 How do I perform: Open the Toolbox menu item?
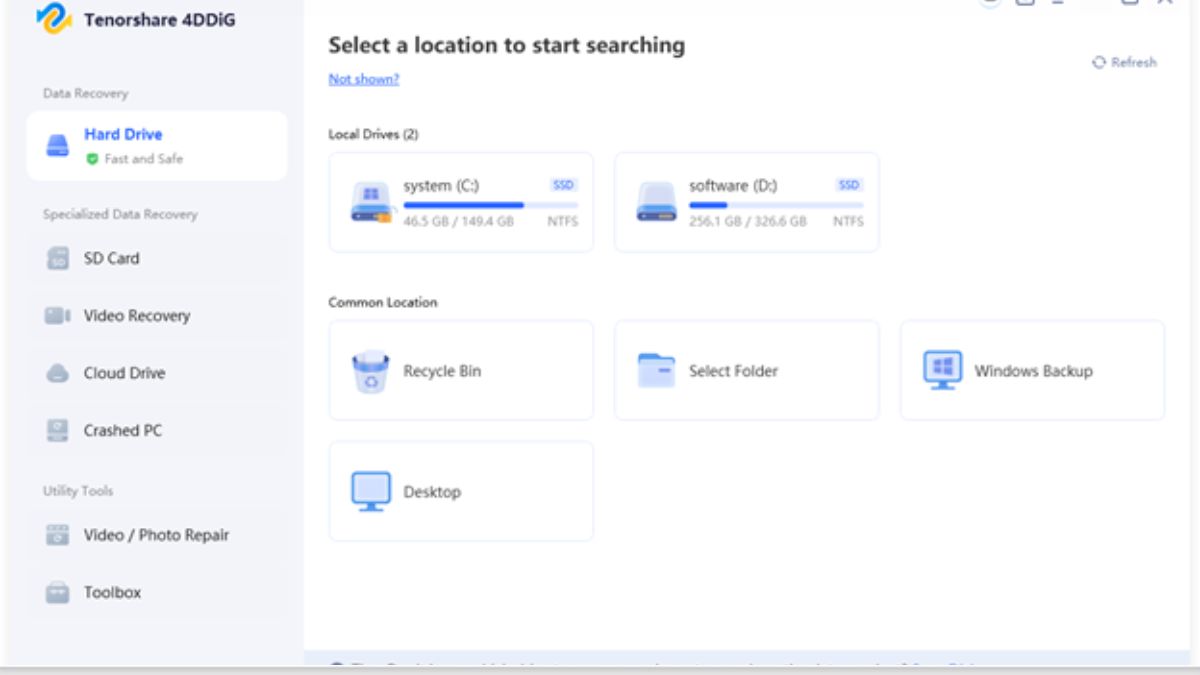(x=157, y=593)
